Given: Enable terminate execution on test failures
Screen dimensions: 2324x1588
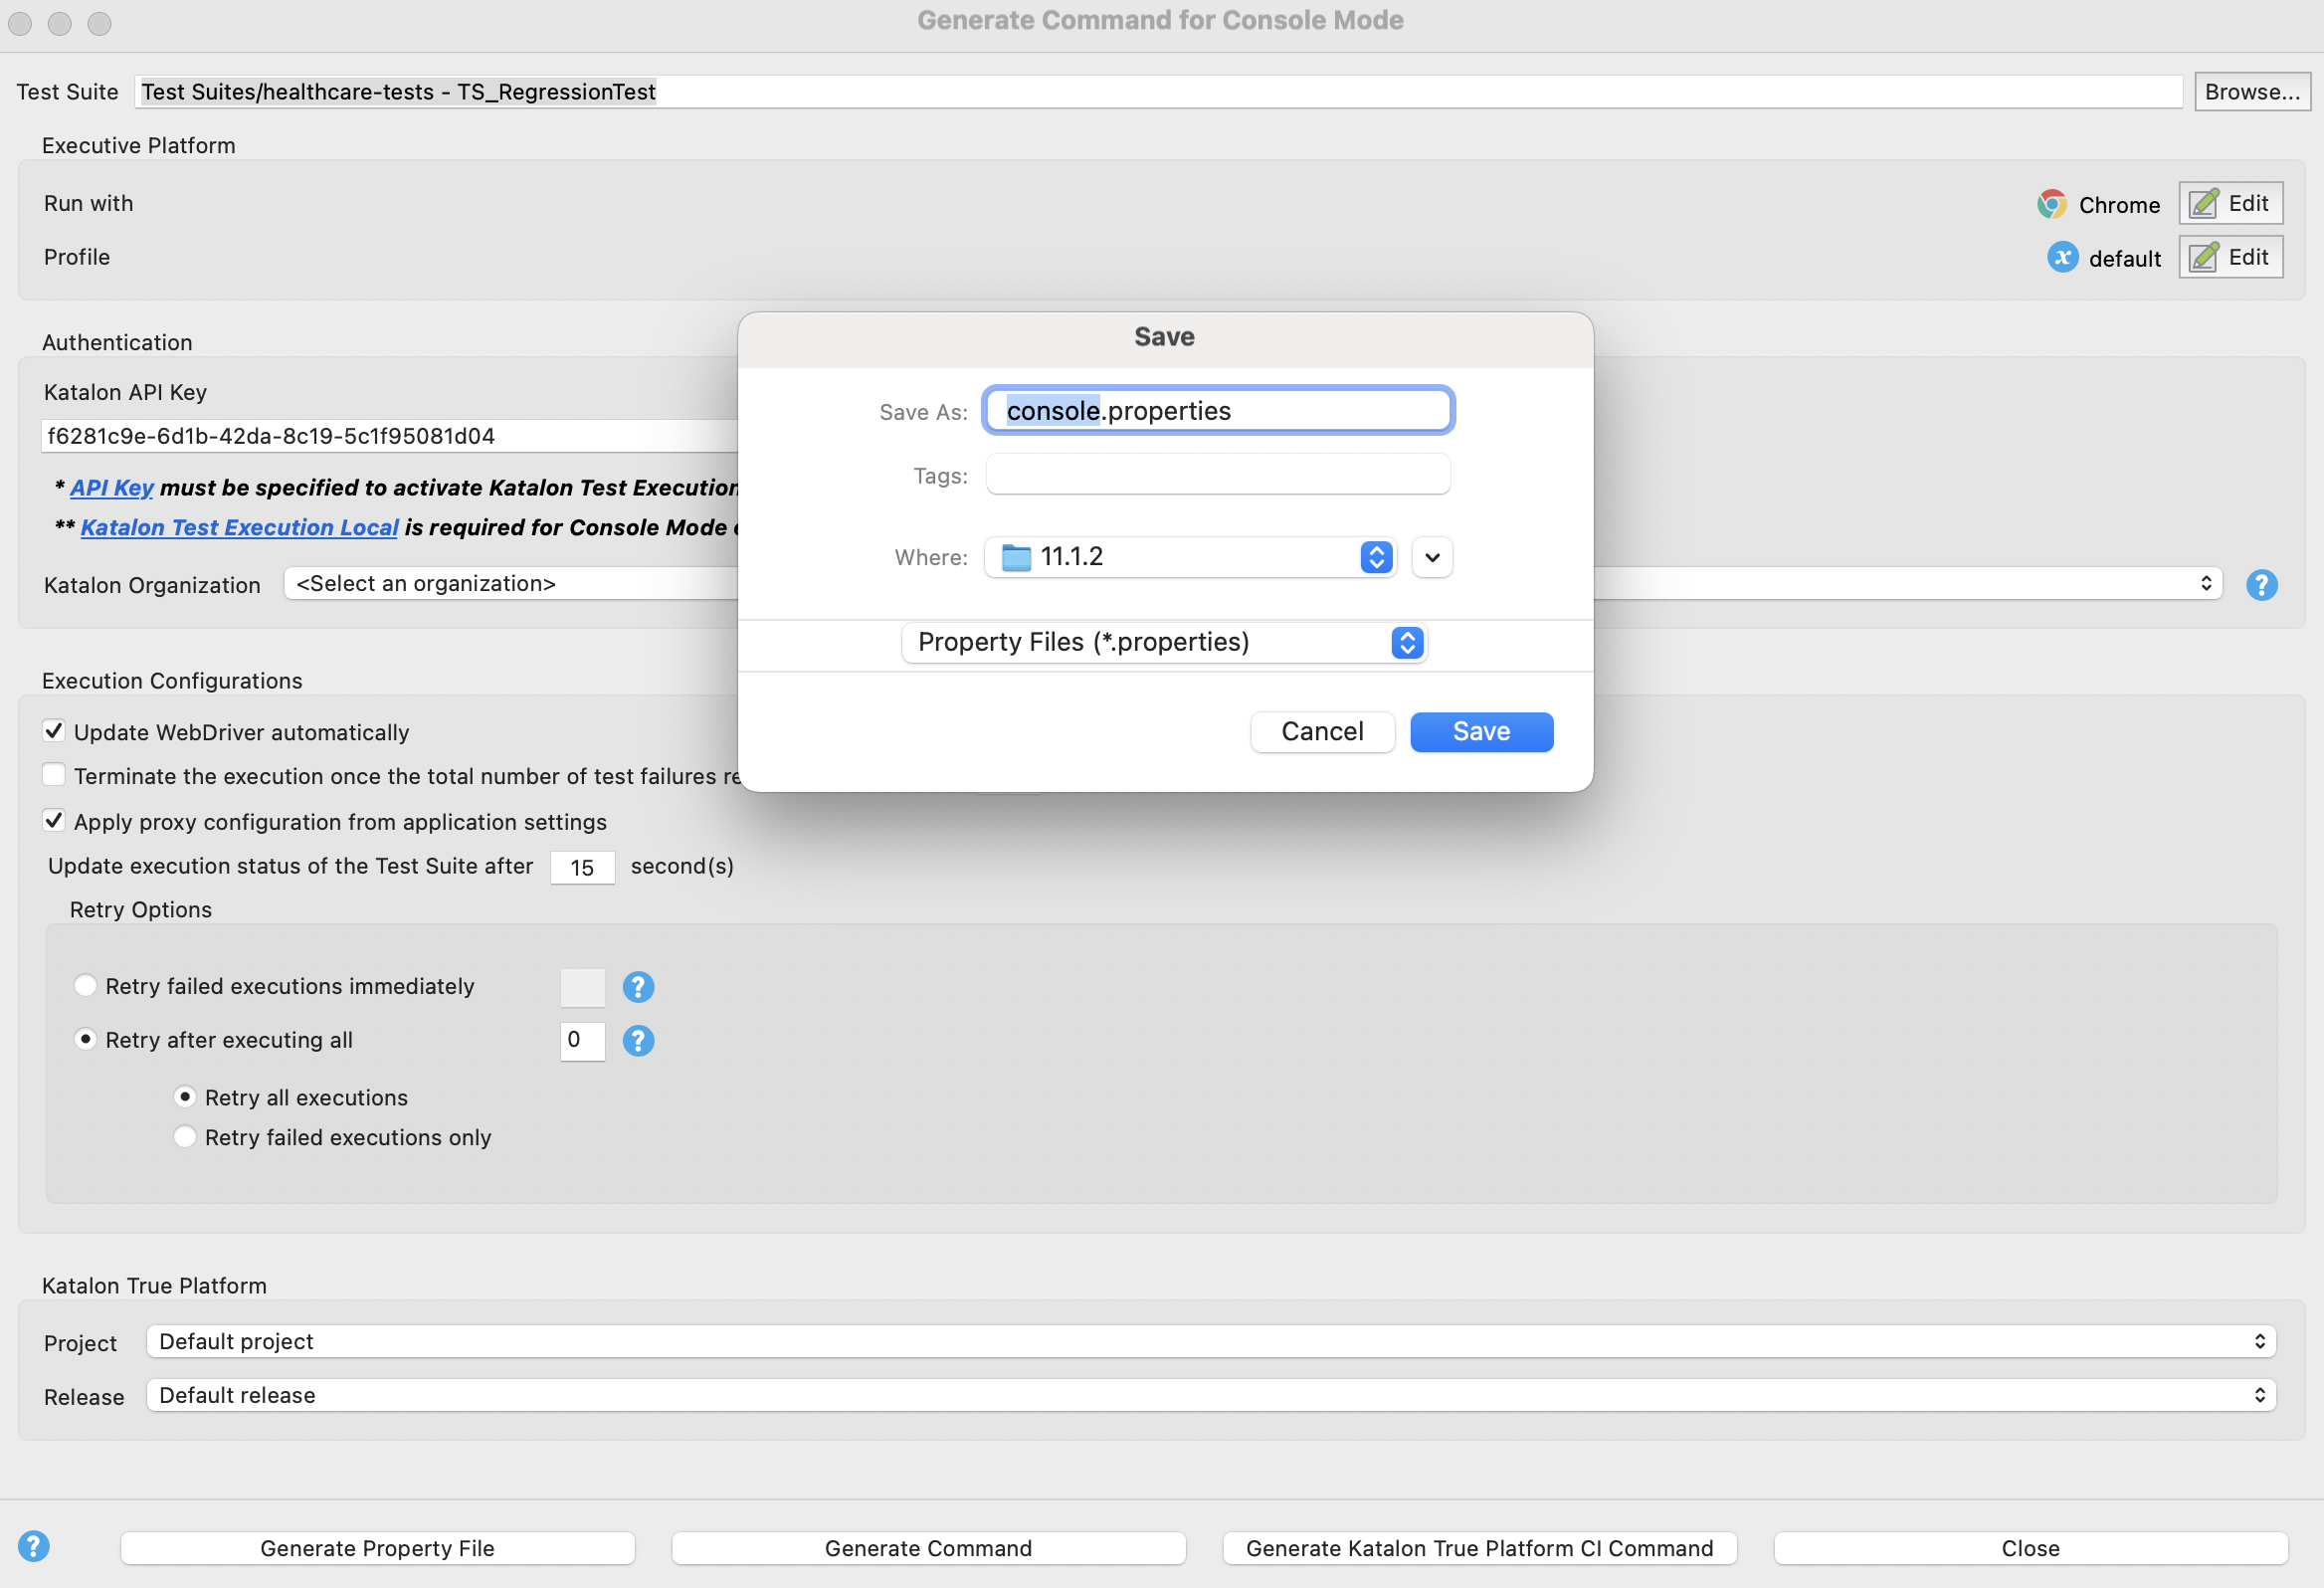Looking at the screenshot, I should coord(54,774).
